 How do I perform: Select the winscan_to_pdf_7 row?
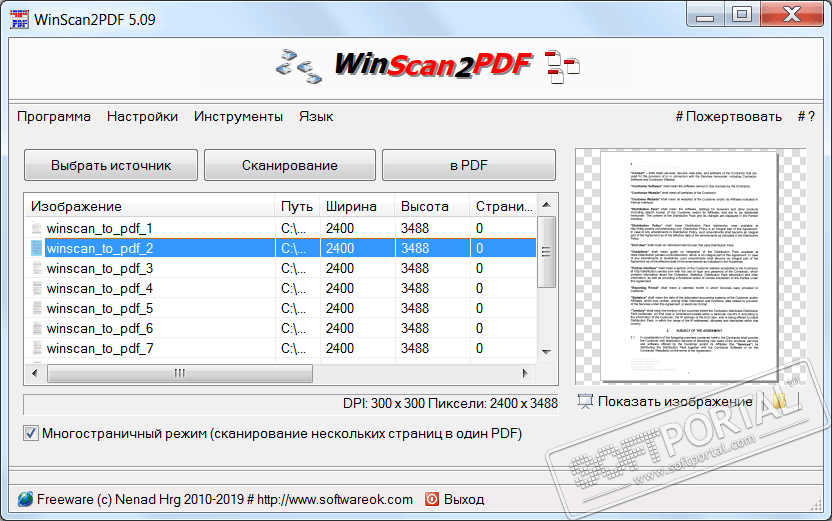click(x=281, y=348)
